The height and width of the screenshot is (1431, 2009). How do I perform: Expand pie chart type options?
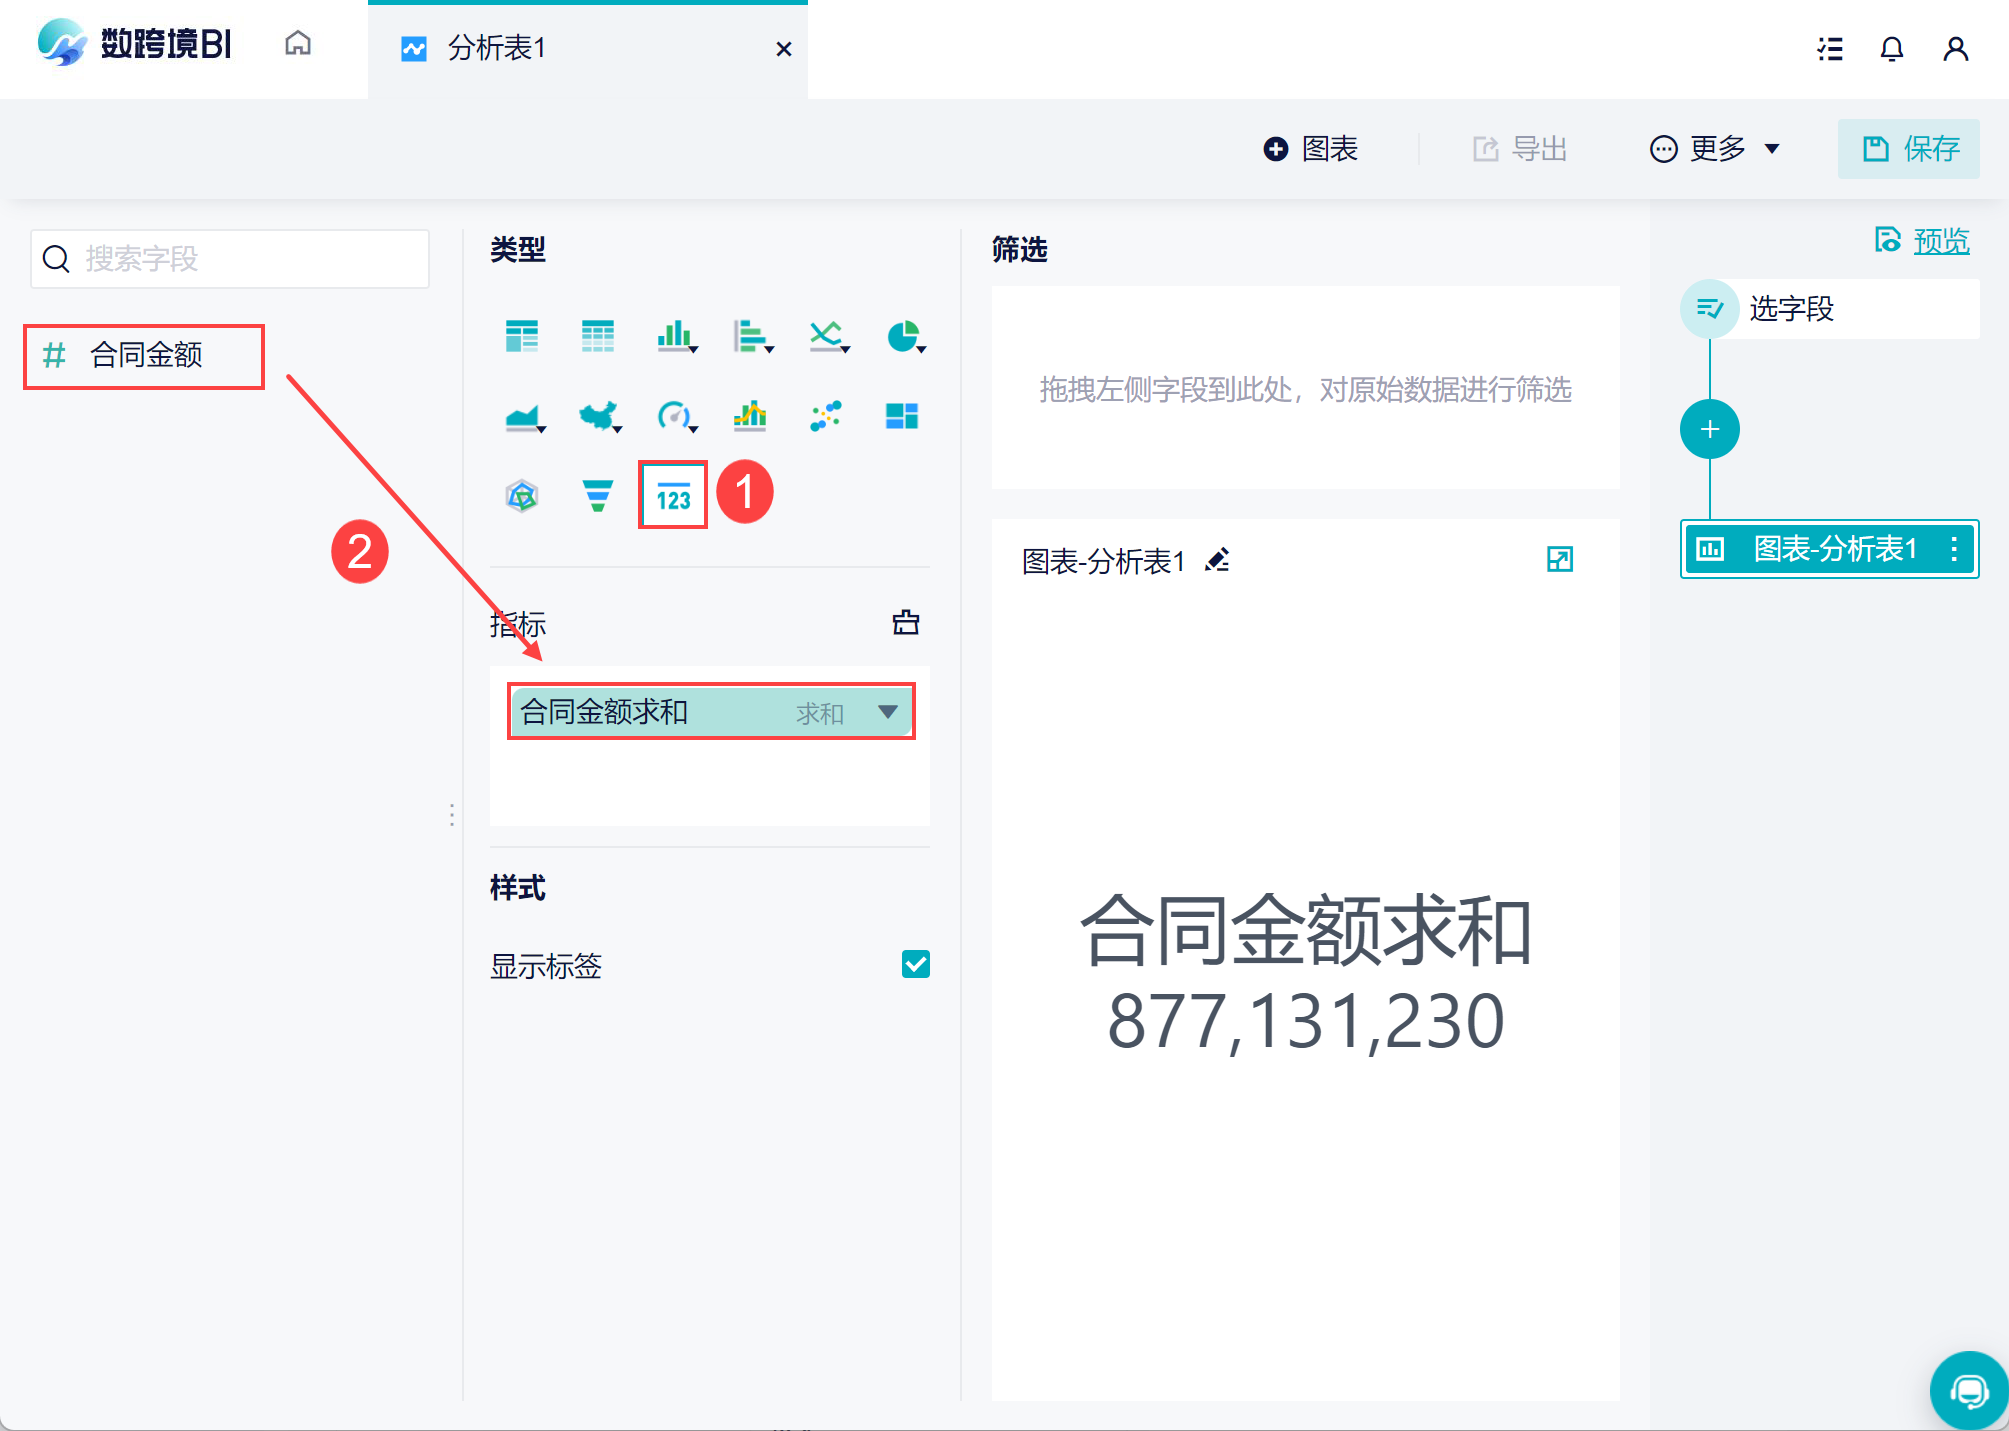(x=921, y=349)
